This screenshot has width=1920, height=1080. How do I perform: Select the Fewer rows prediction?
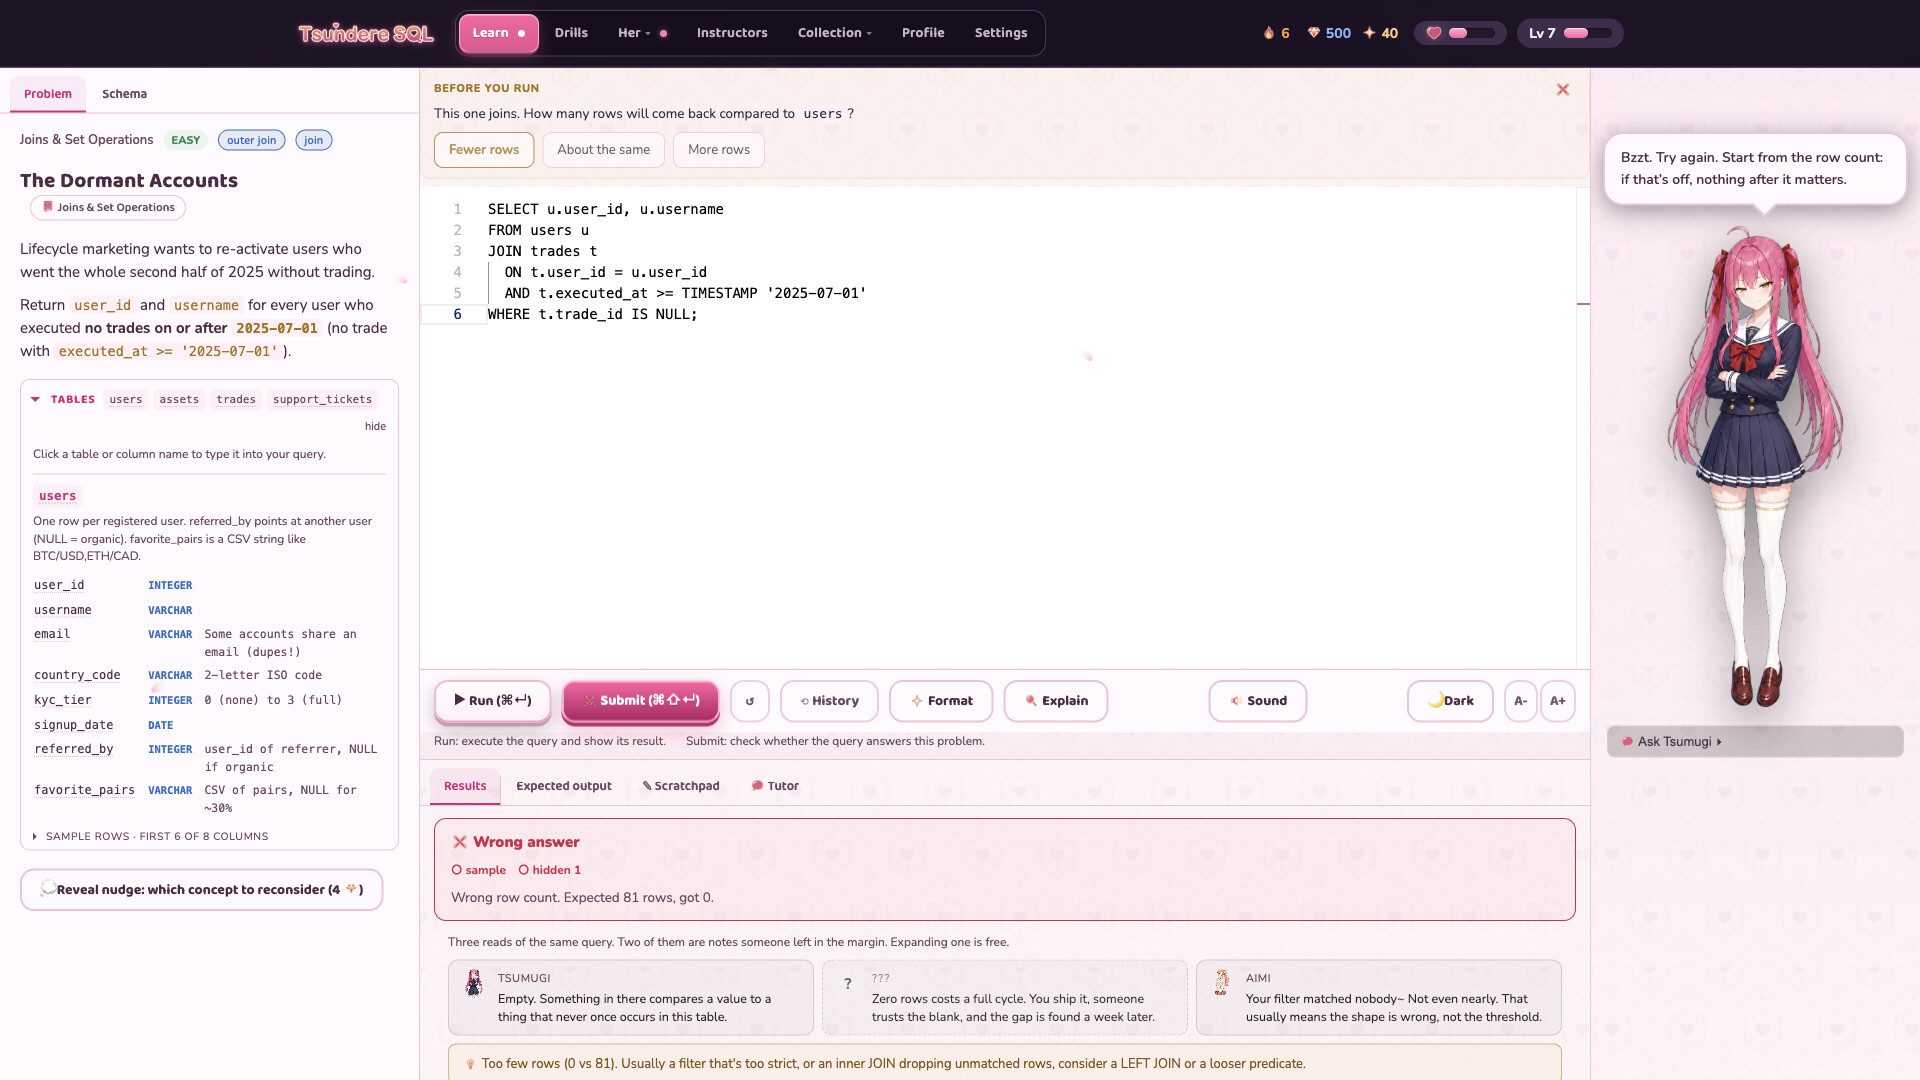point(484,150)
